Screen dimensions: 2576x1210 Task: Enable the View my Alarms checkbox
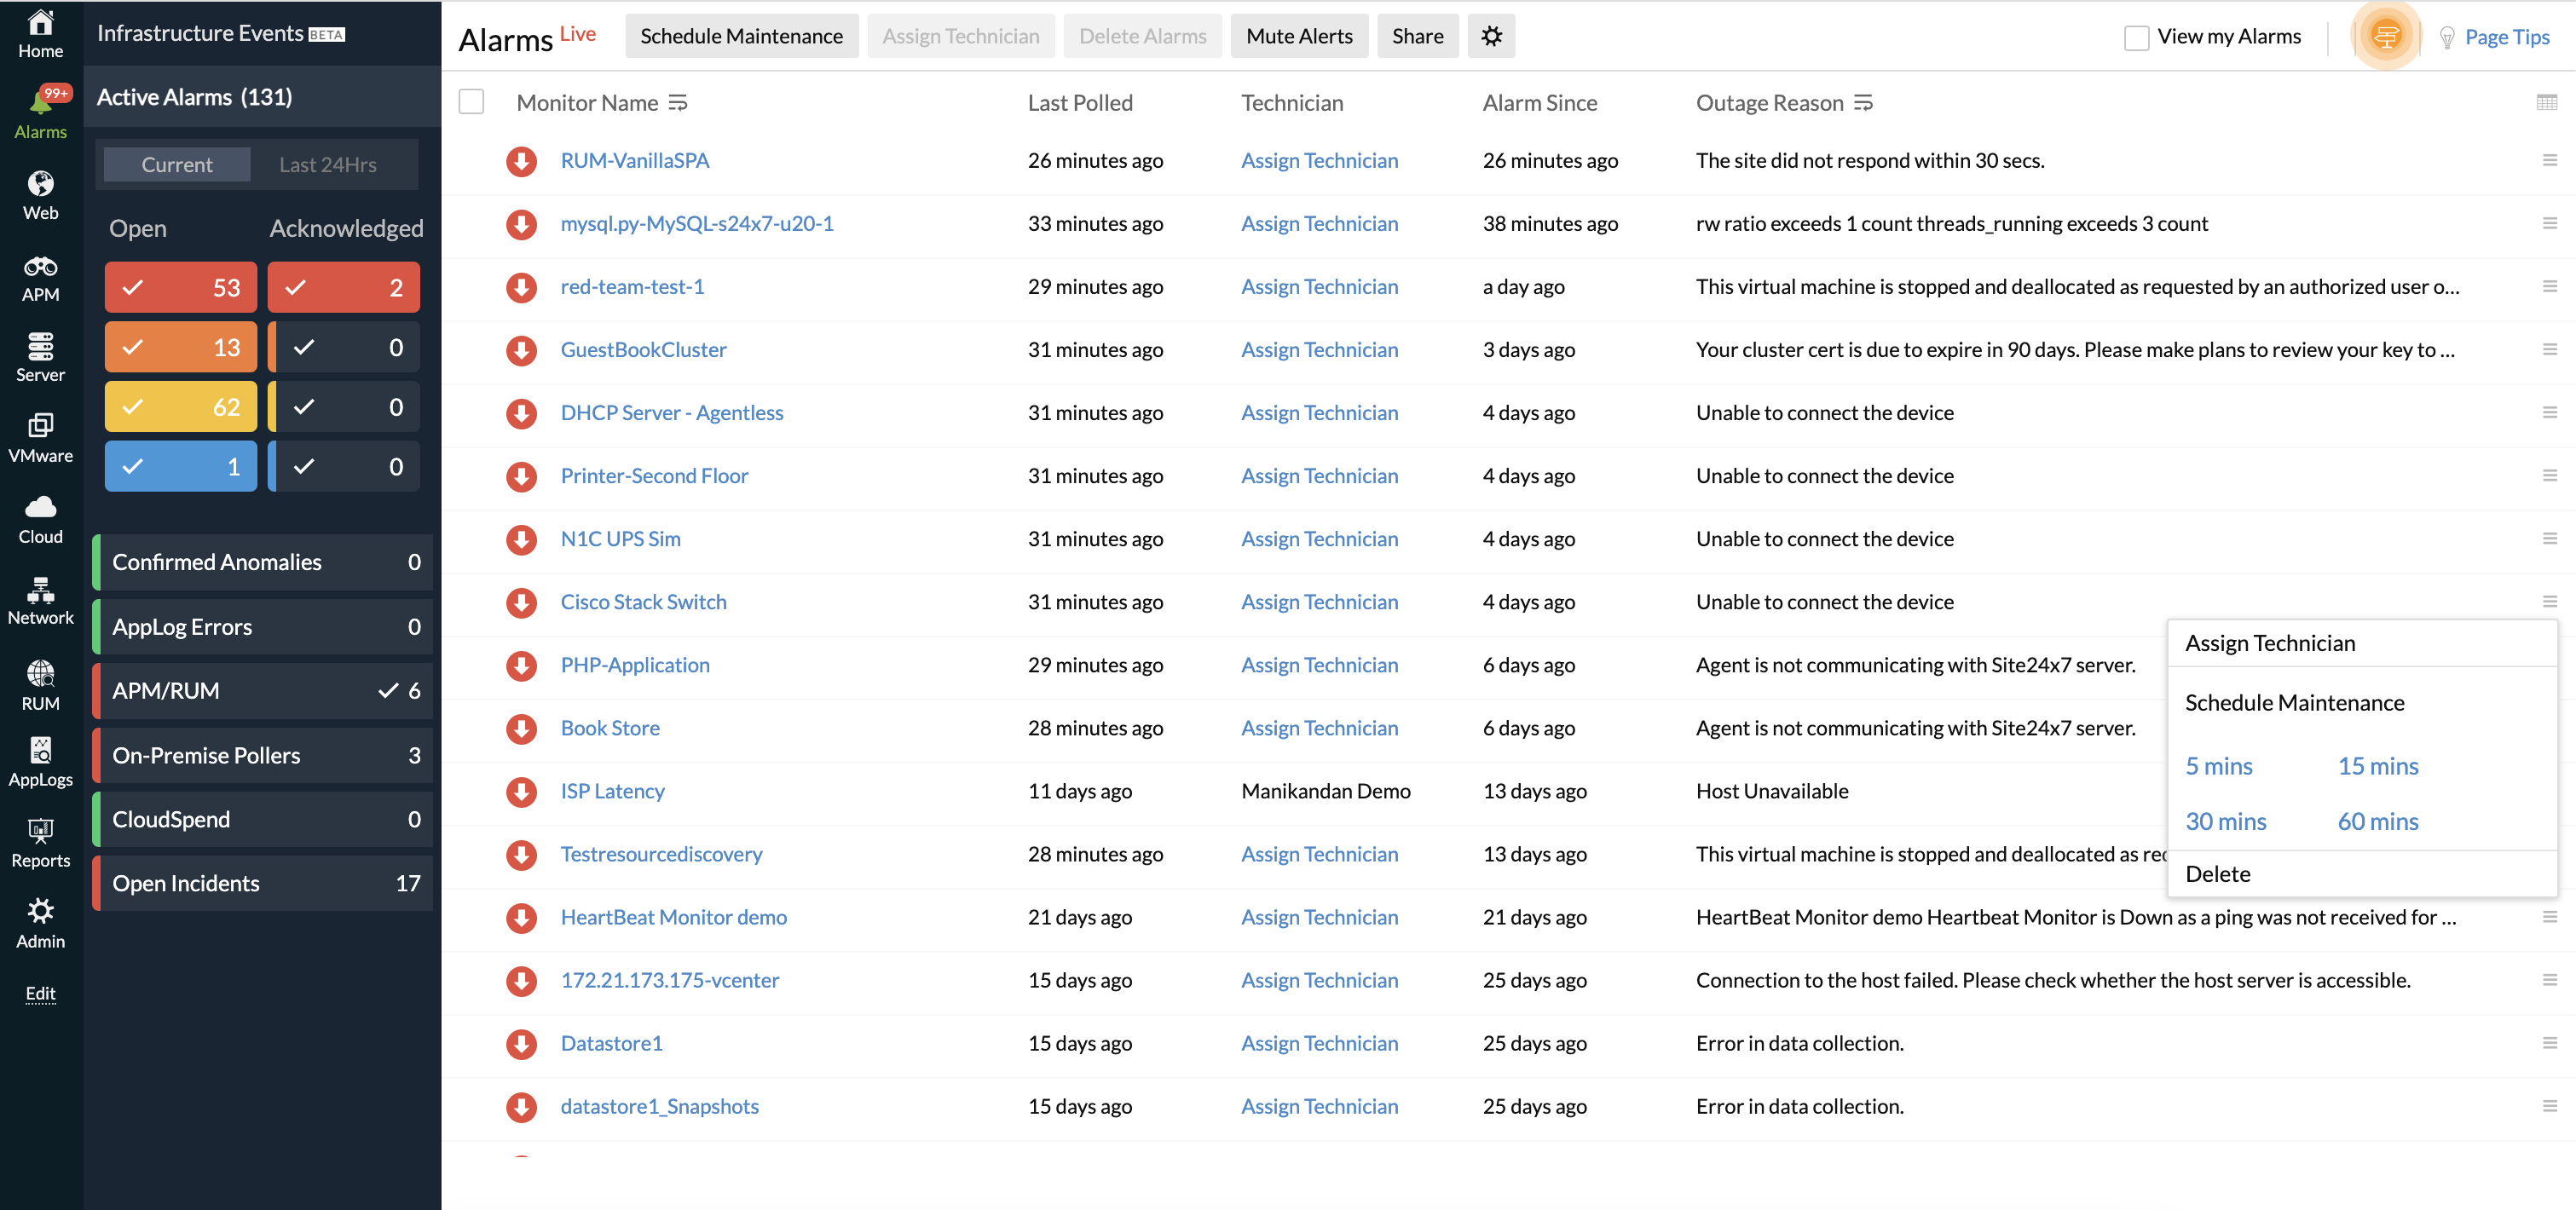2136,37
